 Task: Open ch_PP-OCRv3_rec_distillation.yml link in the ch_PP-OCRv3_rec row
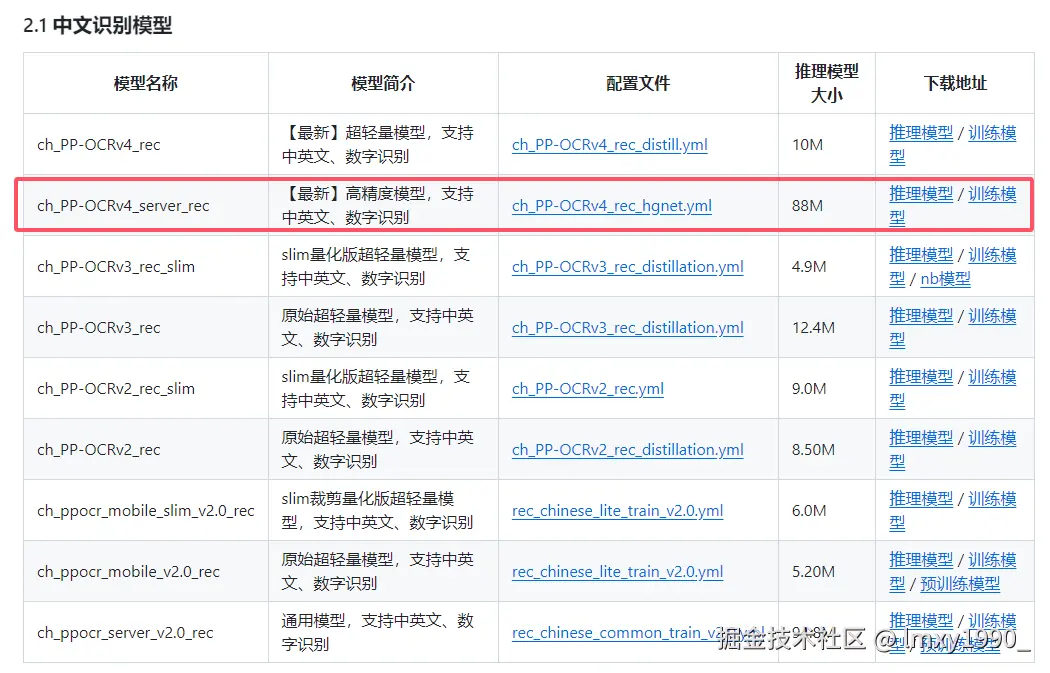pyautogui.click(x=627, y=327)
